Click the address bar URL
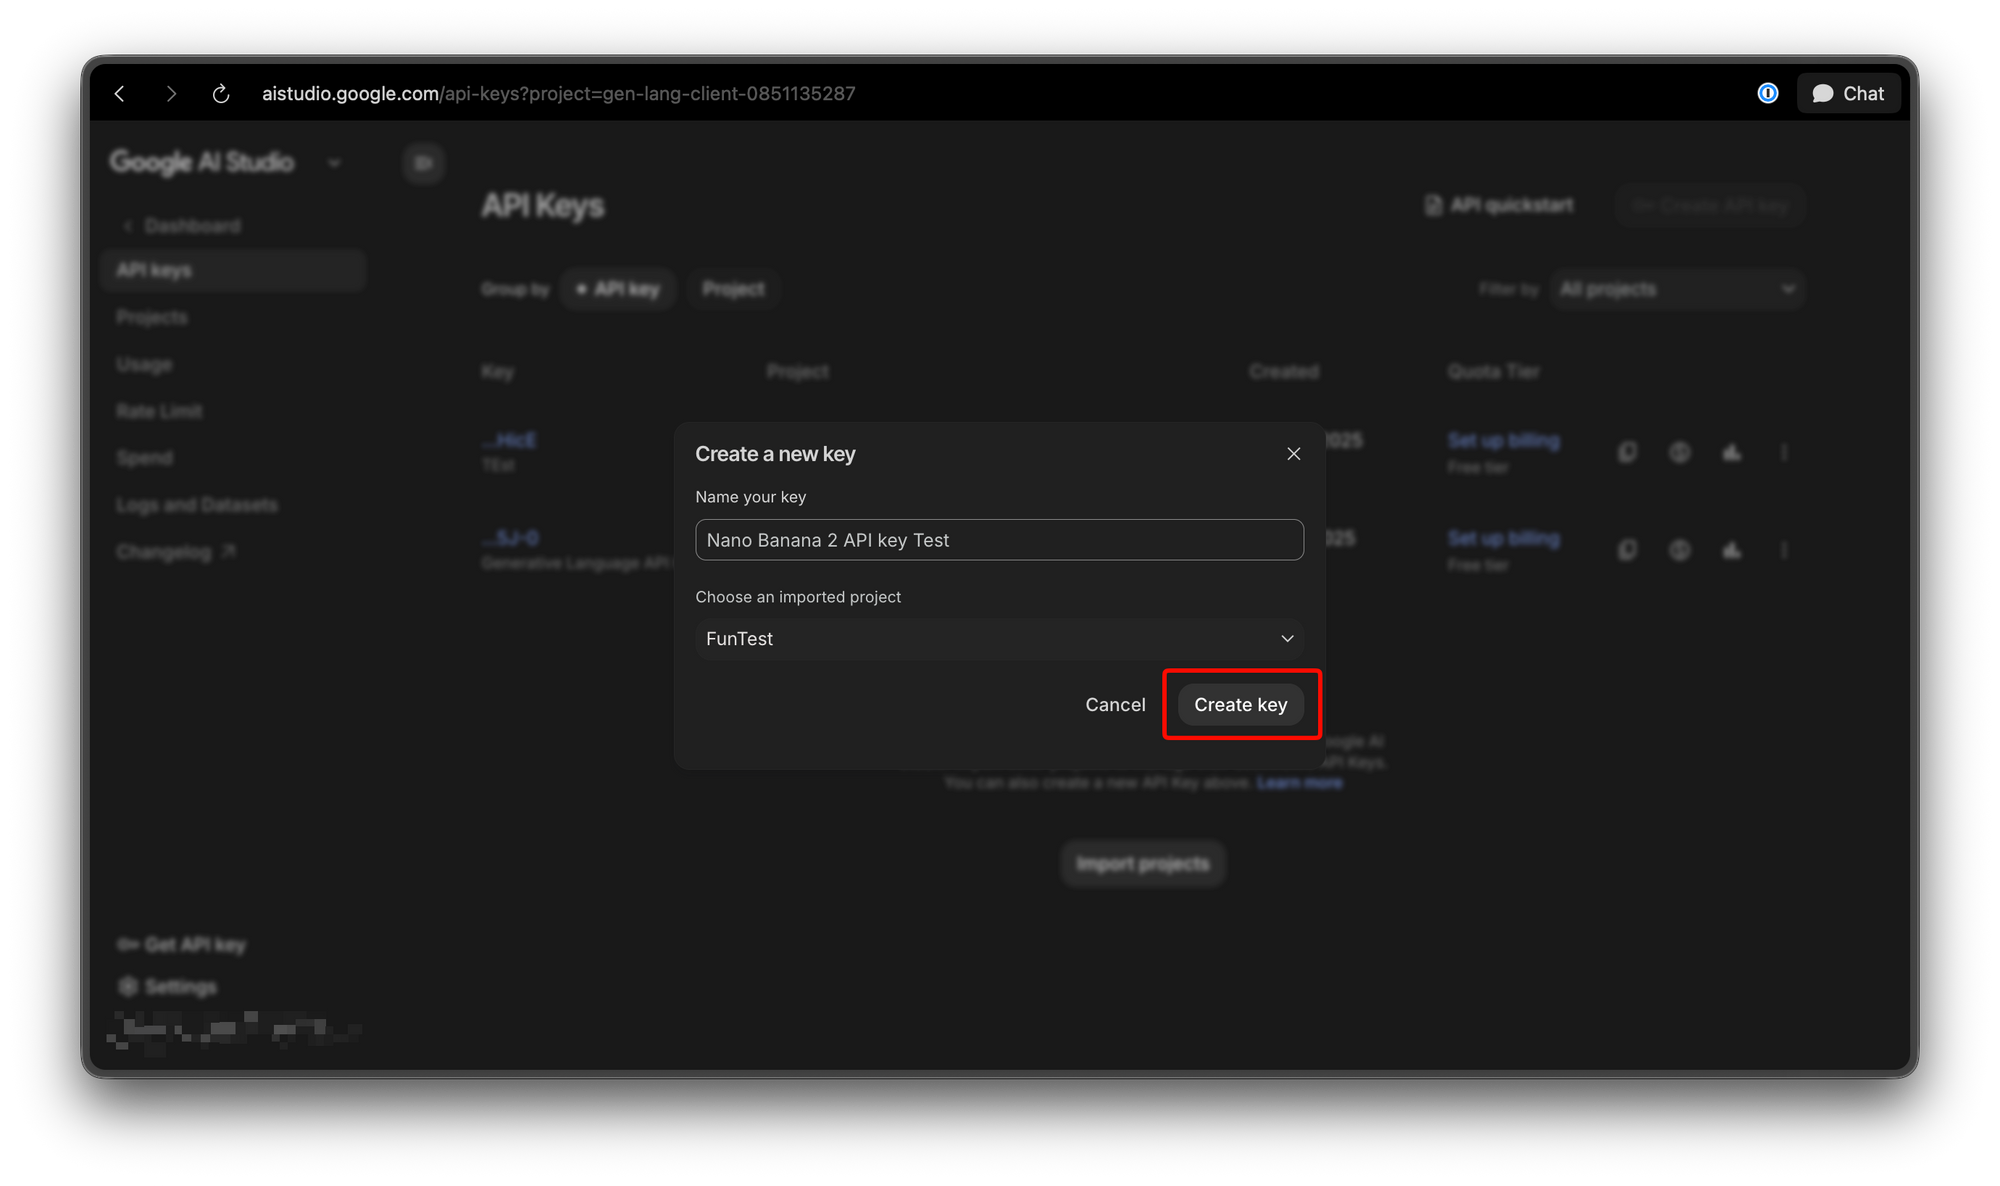Screen dimensions: 2000x1186 [558, 93]
